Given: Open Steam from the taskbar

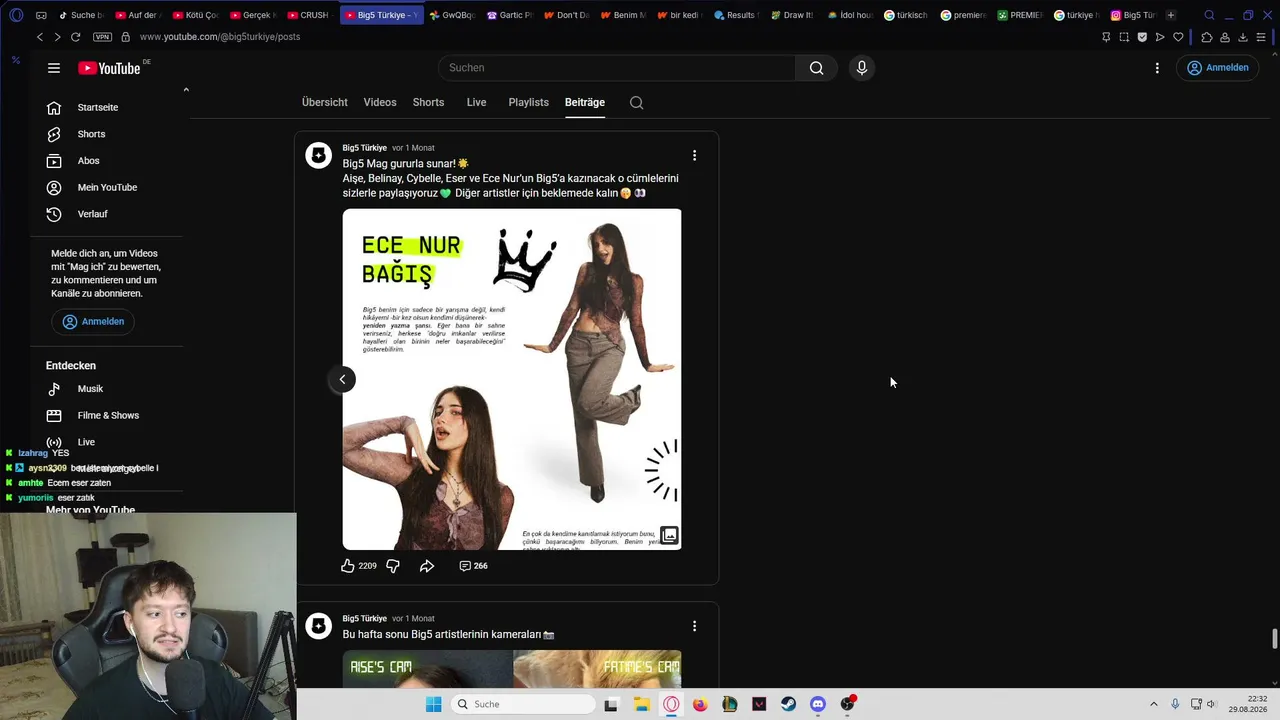Looking at the screenshot, I should pos(788,704).
